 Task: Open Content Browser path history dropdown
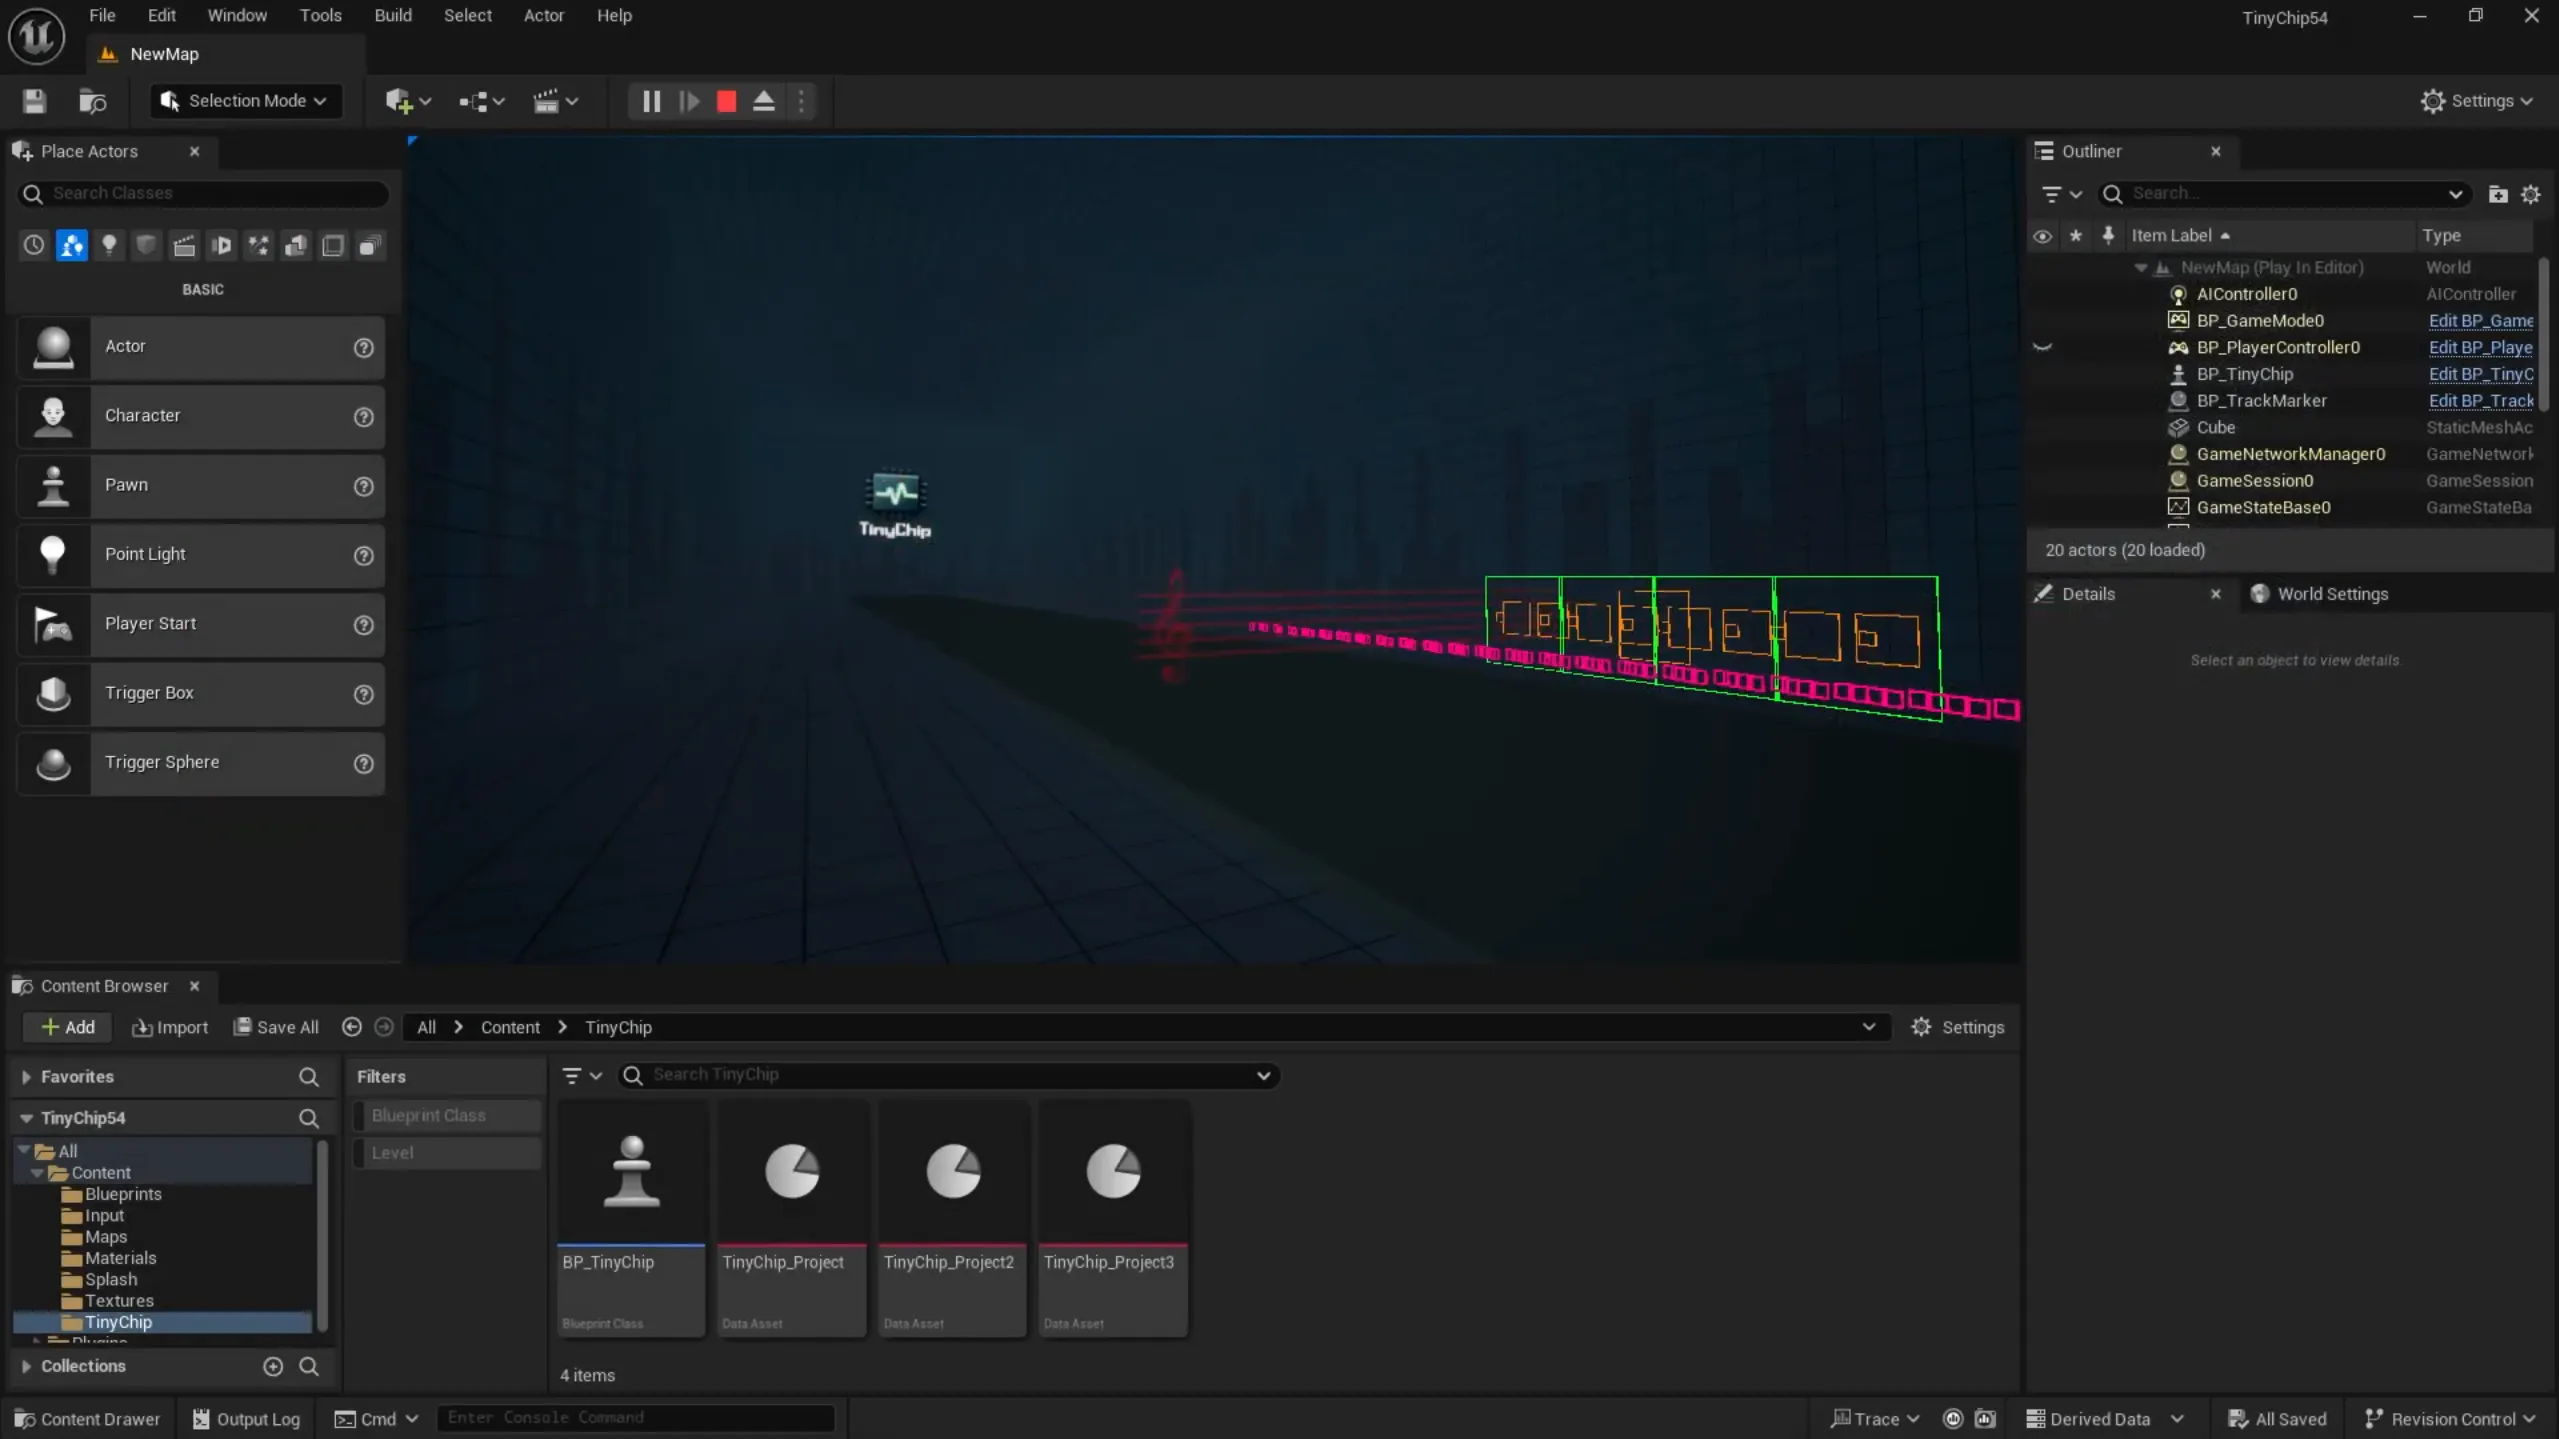pos(1868,1027)
